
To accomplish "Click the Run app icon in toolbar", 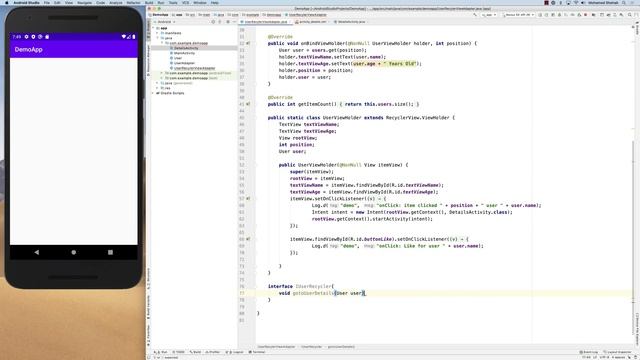I will click(540, 15).
